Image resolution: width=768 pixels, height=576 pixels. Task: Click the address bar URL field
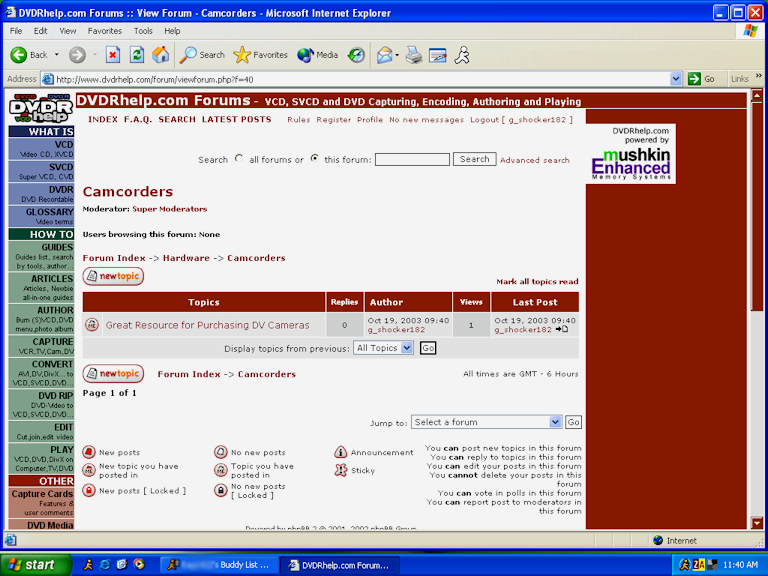click(x=361, y=79)
